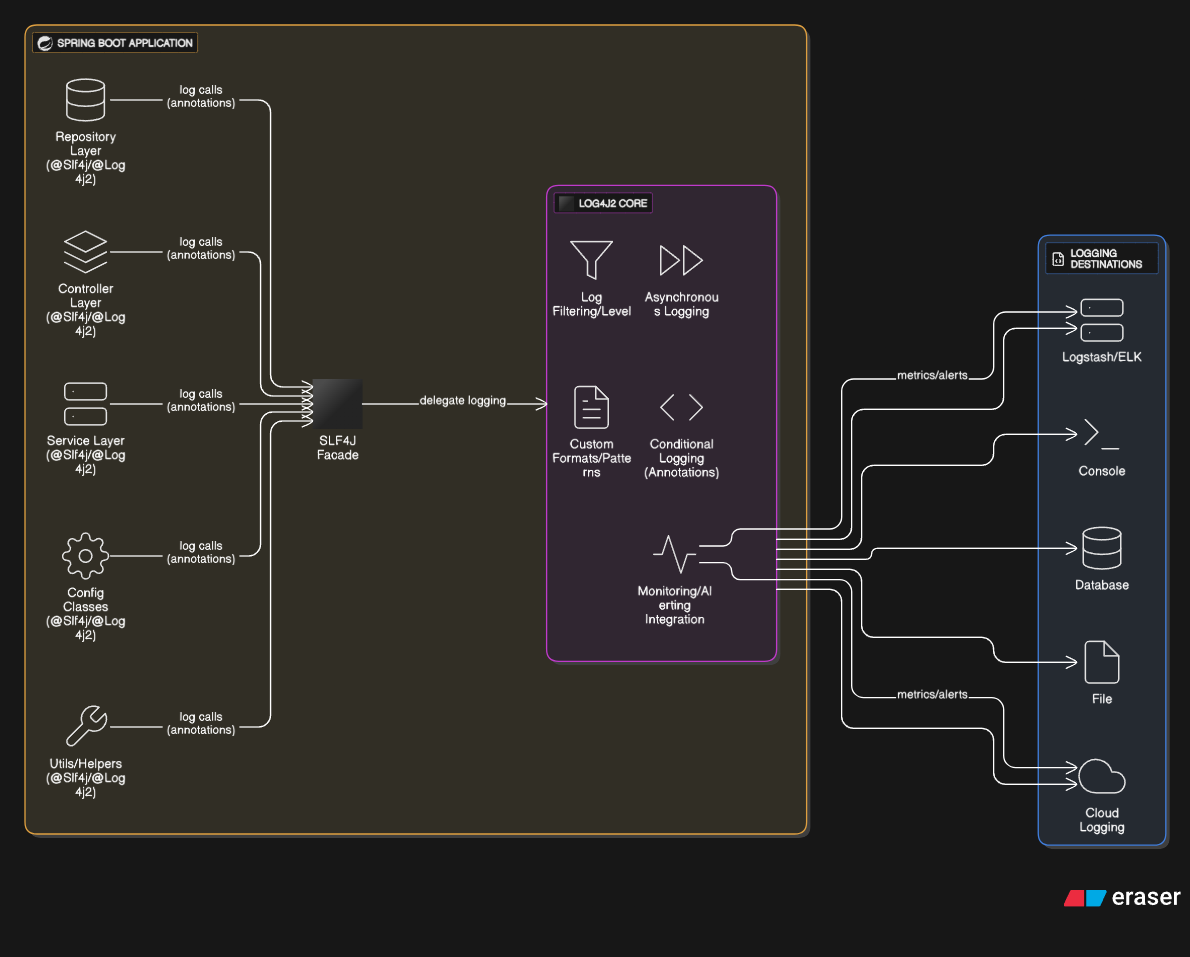Image resolution: width=1190 pixels, height=957 pixels.
Task: Open the eraser logo link
Action: 1122,897
